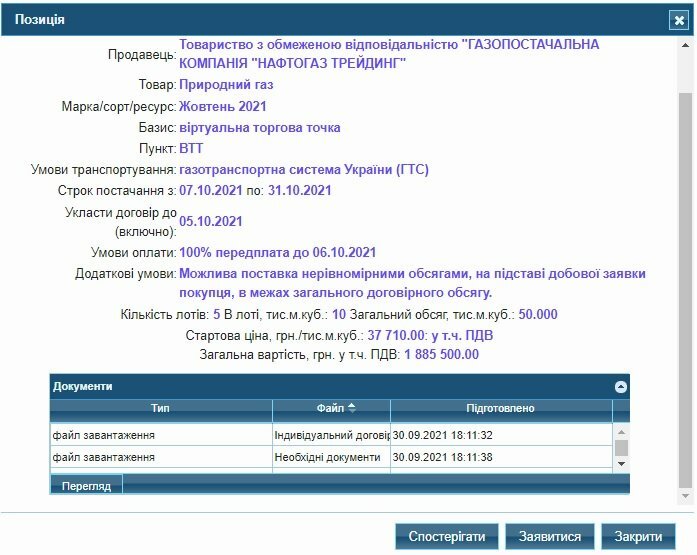Click starting price 37 710.00
Viewport: 697px width, 555px height.
click(x=396, y=335)
